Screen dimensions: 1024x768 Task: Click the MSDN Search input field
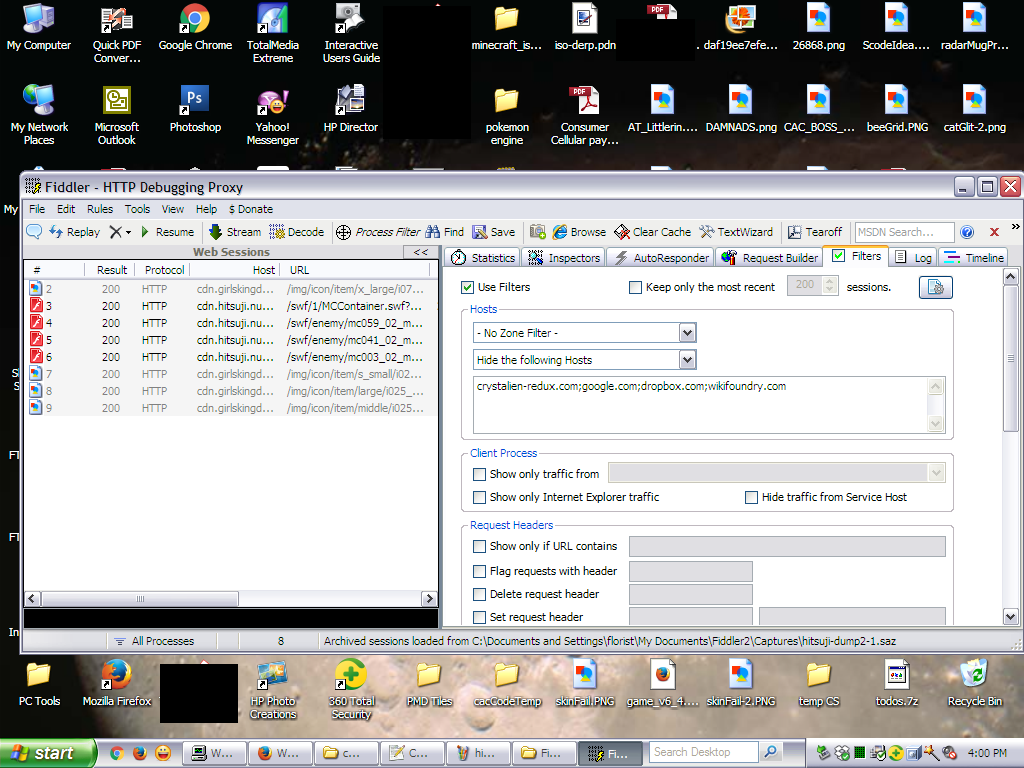click(x=904, y=232)
